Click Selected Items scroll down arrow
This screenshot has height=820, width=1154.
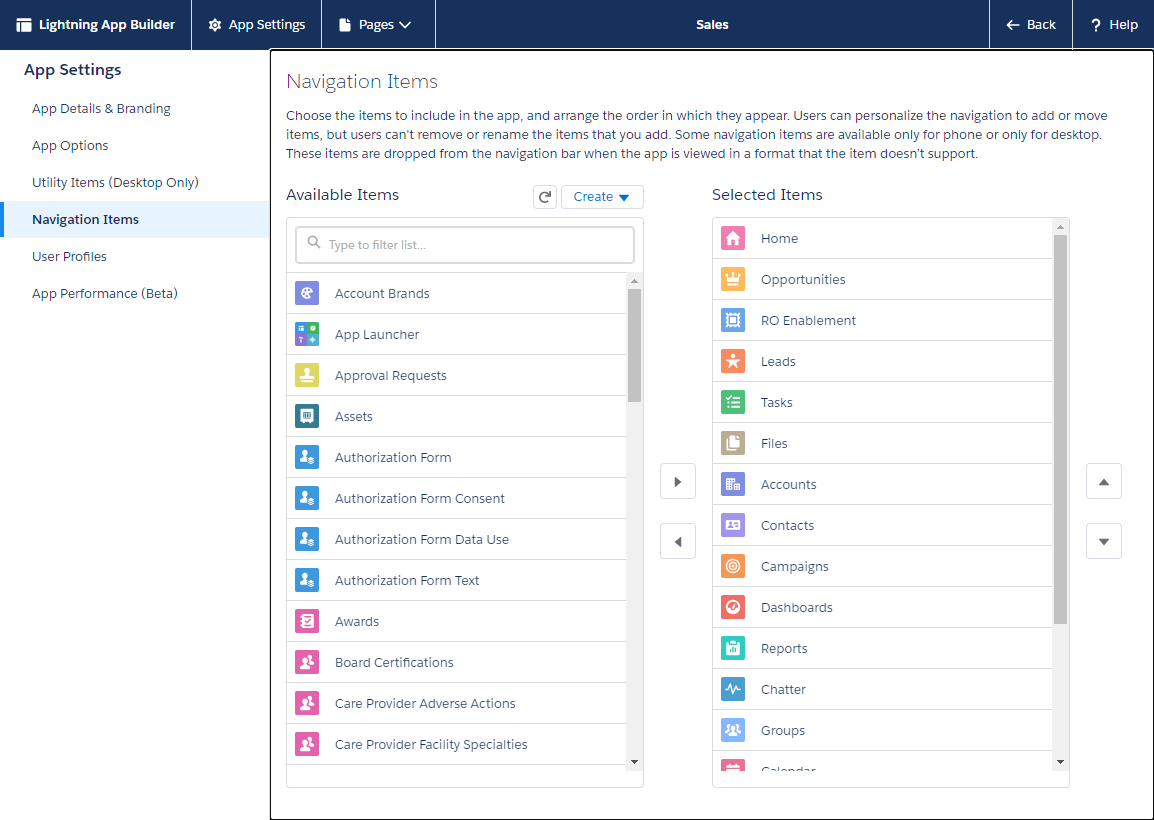point(1061,762)
